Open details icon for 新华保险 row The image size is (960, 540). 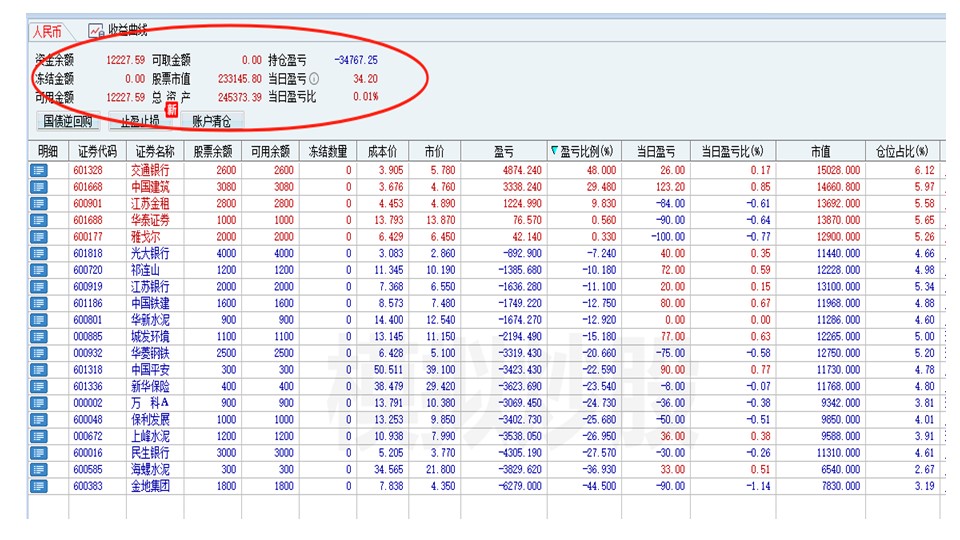(x=39, y=386)
